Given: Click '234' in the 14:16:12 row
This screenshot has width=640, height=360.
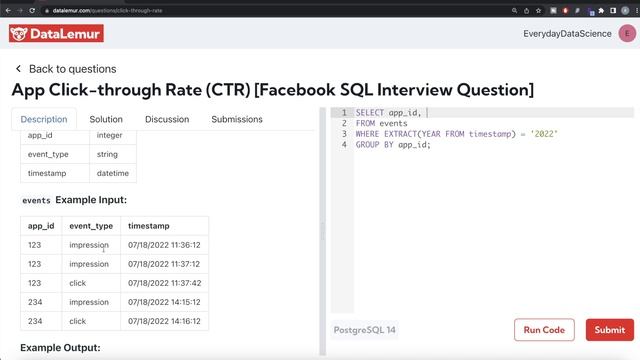Looking at the screenshot, I should click(x=35, y=321).
